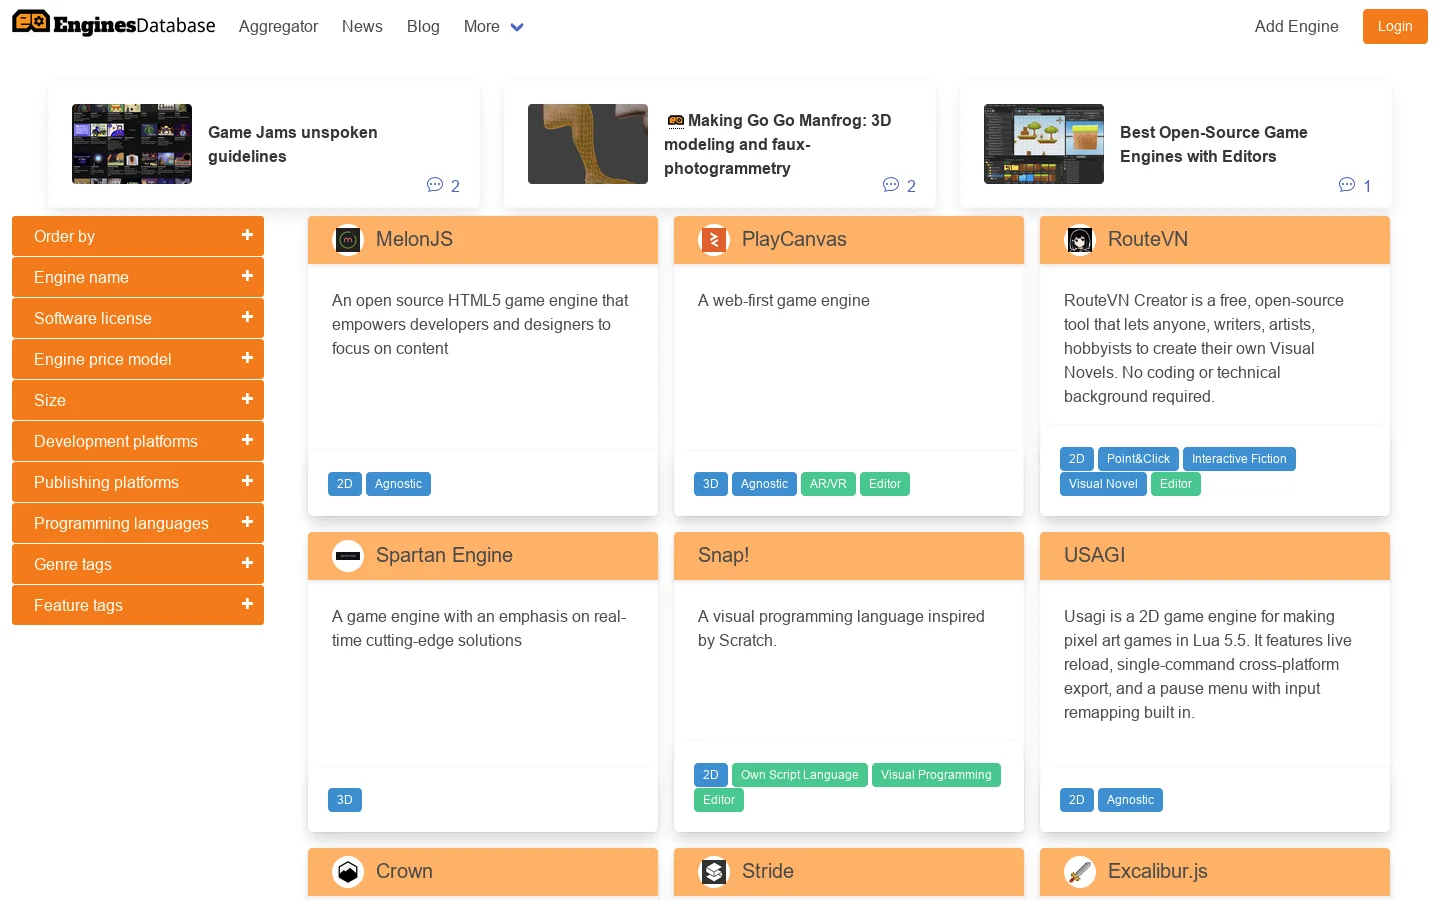Click the Editor tag on Snap! card

(719, 800)
